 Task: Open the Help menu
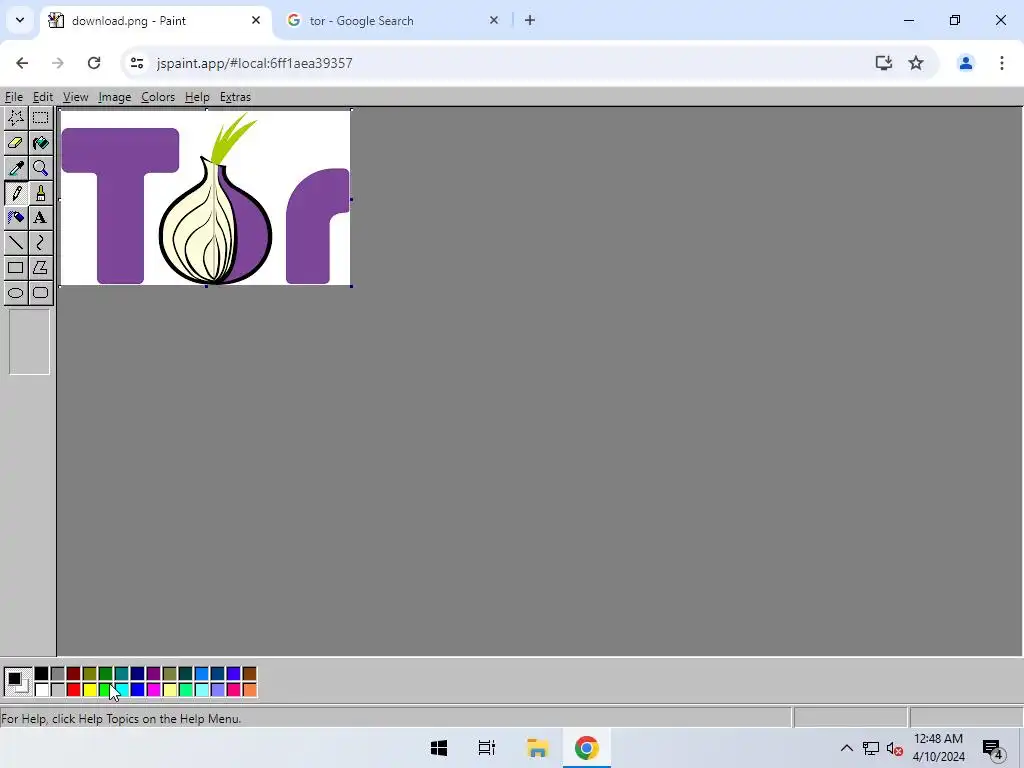(x=197, y=97)
